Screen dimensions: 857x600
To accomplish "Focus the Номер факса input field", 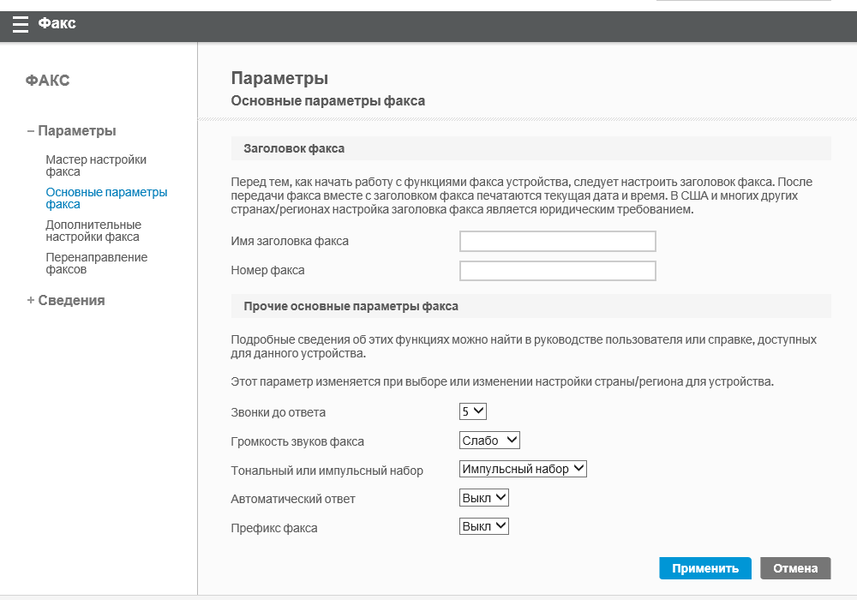I will [x=557, y=271].
